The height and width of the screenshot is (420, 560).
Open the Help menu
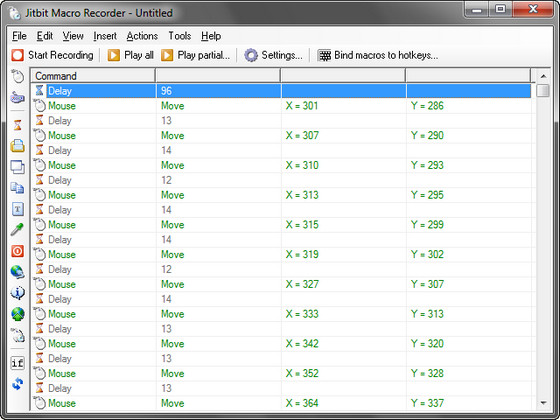coord(211,36)
